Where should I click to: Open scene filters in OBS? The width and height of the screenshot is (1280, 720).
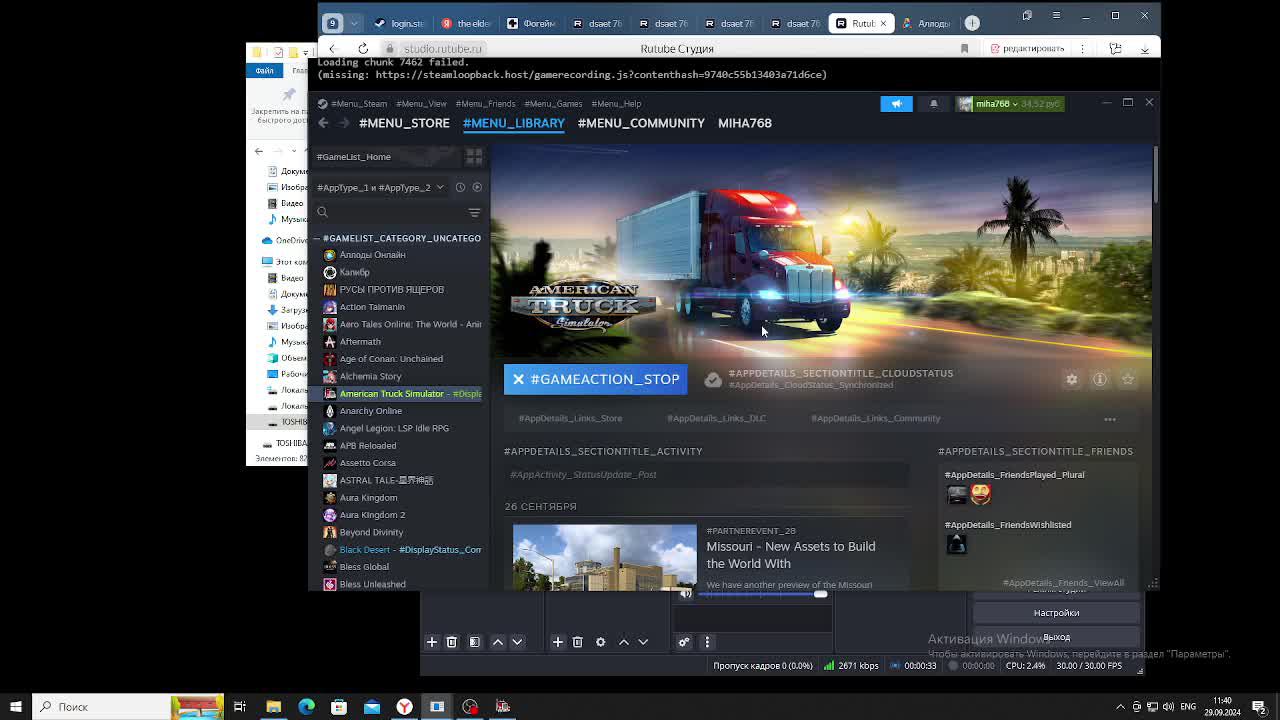475,642
